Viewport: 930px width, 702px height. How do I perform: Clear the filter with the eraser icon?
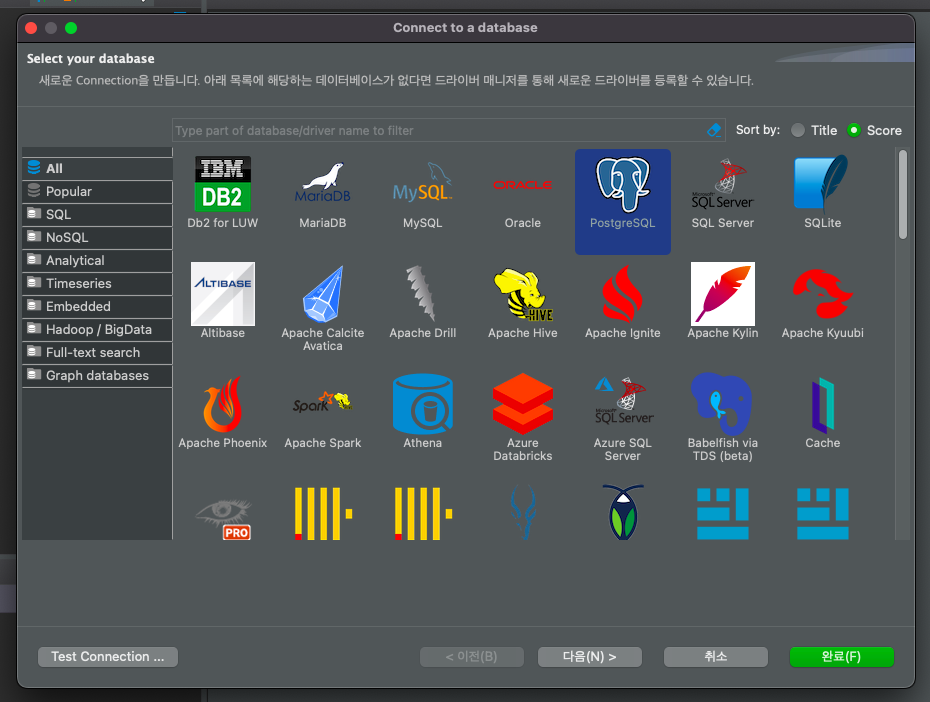pos(714,130)
